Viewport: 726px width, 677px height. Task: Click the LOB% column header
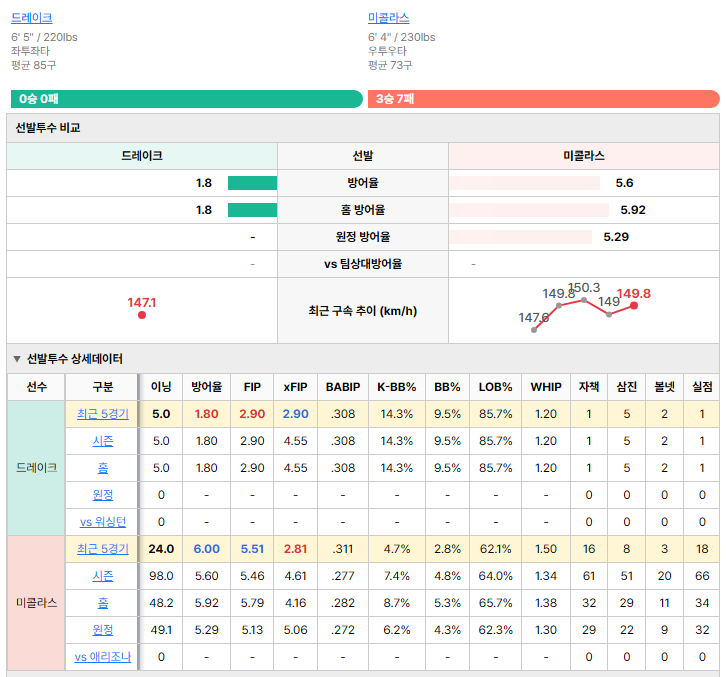495,387
